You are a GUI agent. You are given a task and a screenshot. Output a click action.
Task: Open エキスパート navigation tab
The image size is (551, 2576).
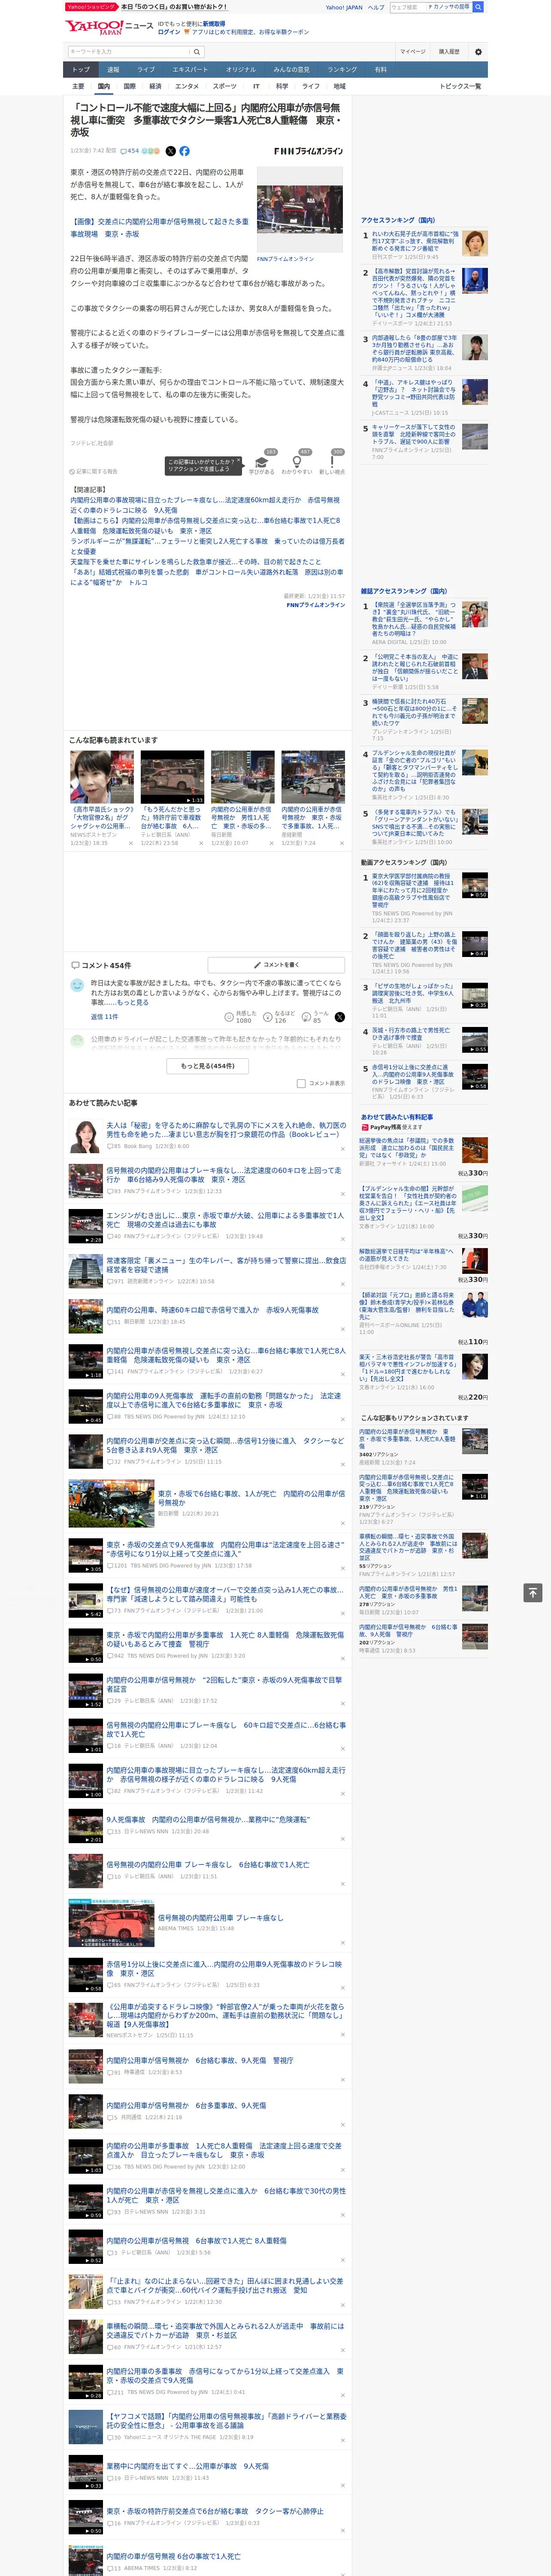pos(190,69)
